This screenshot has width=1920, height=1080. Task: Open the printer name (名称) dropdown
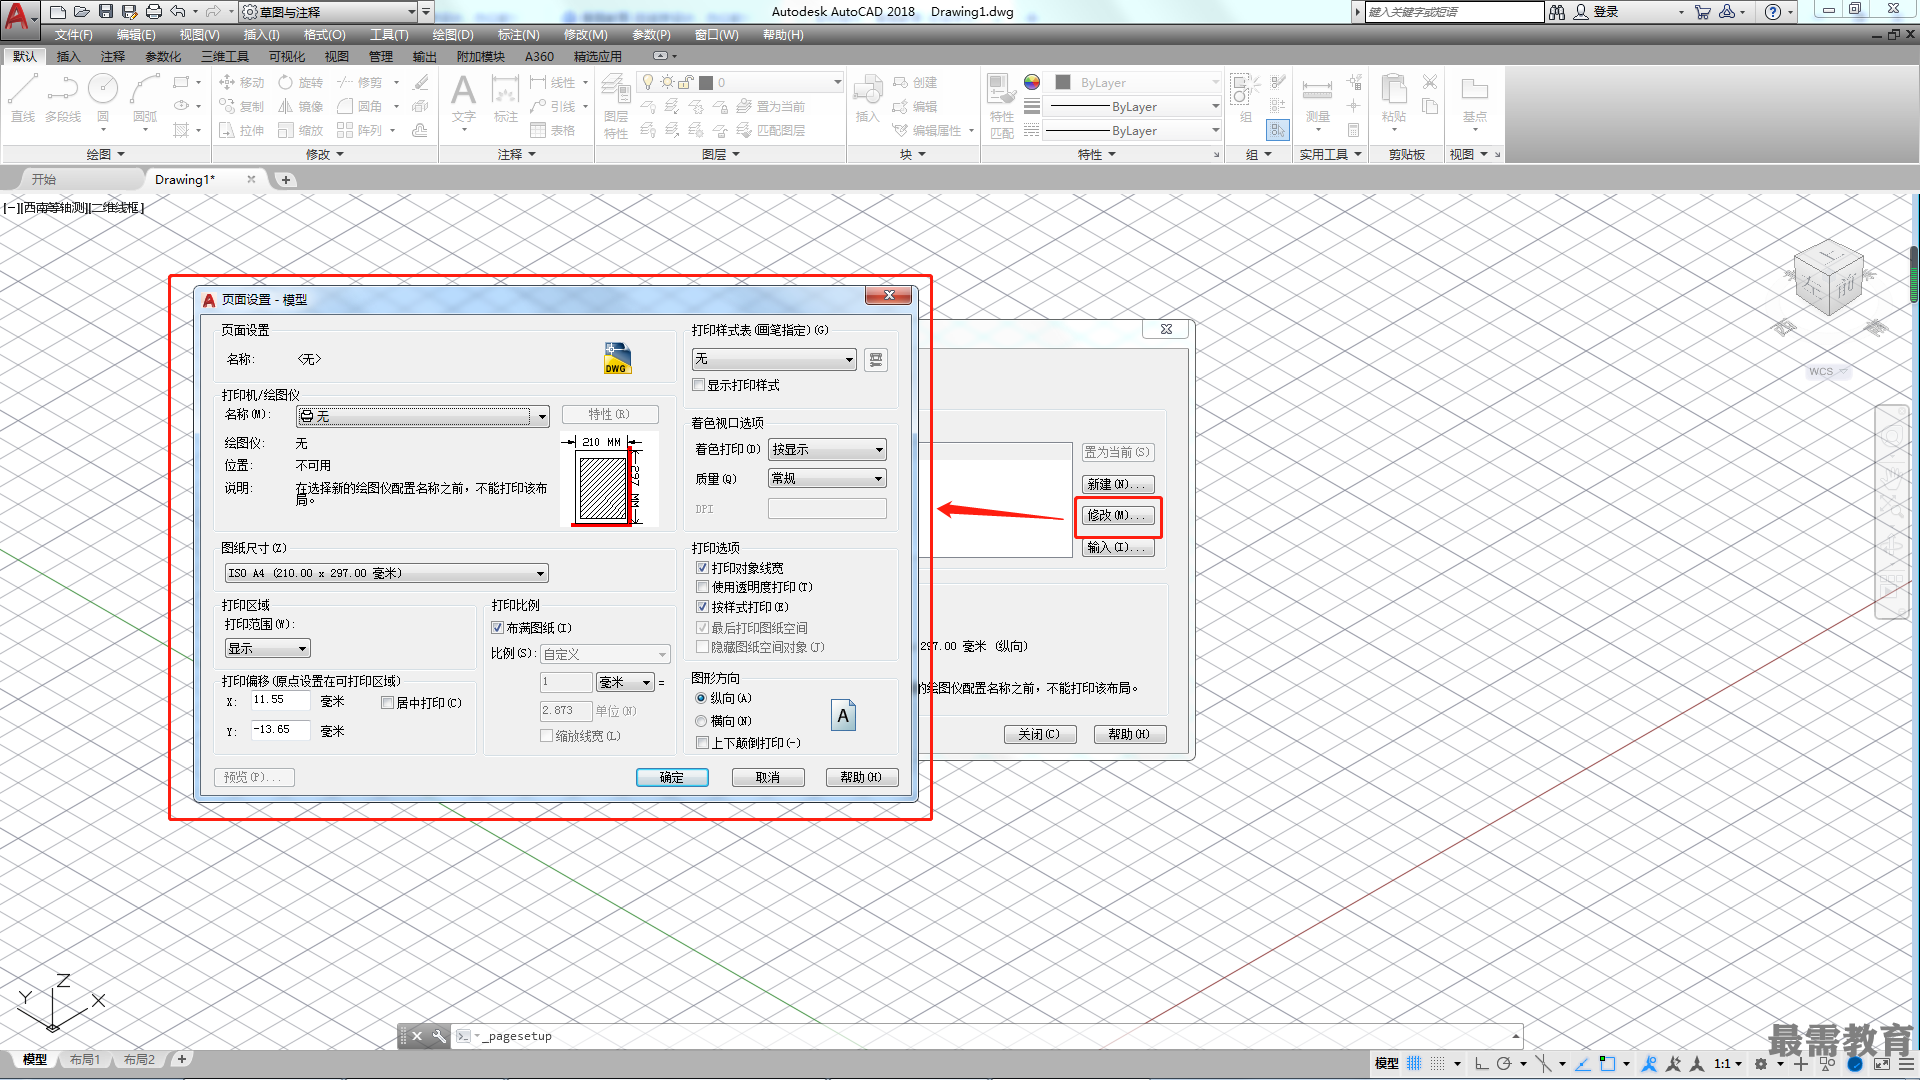(x=423, y=416)
